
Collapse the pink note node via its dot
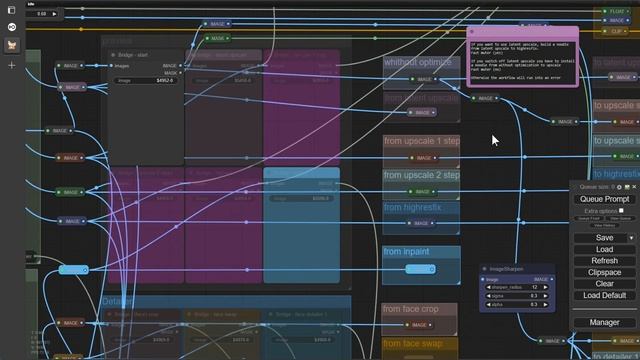pyautogui.click(x=472, y=31)
